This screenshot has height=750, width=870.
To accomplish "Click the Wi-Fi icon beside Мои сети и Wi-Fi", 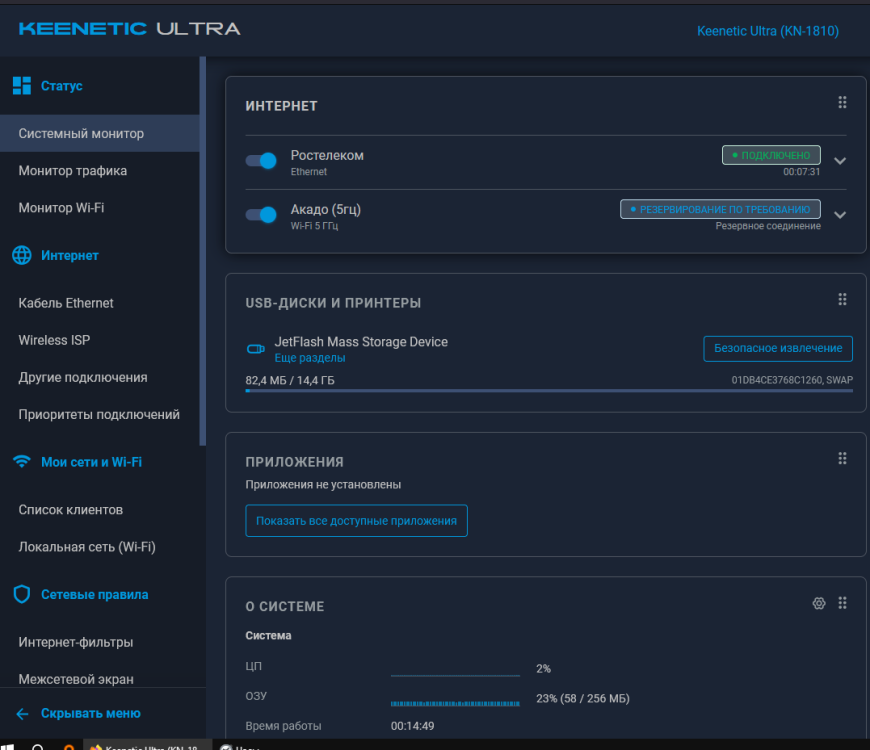I will (22, 462).
